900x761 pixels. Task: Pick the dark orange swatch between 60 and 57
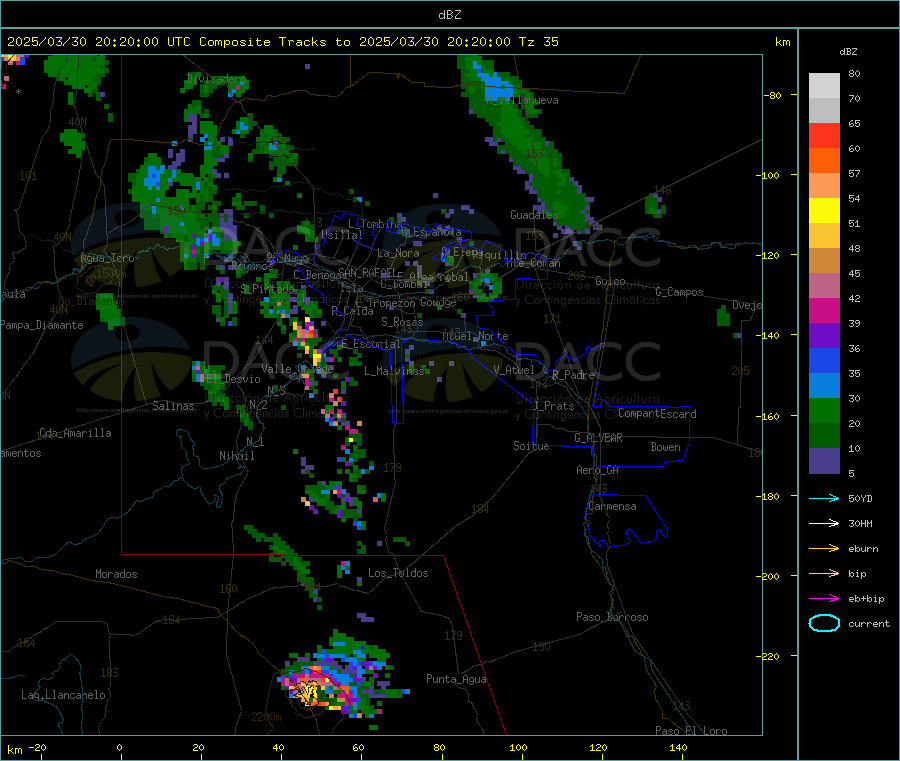tap(824, 161)
